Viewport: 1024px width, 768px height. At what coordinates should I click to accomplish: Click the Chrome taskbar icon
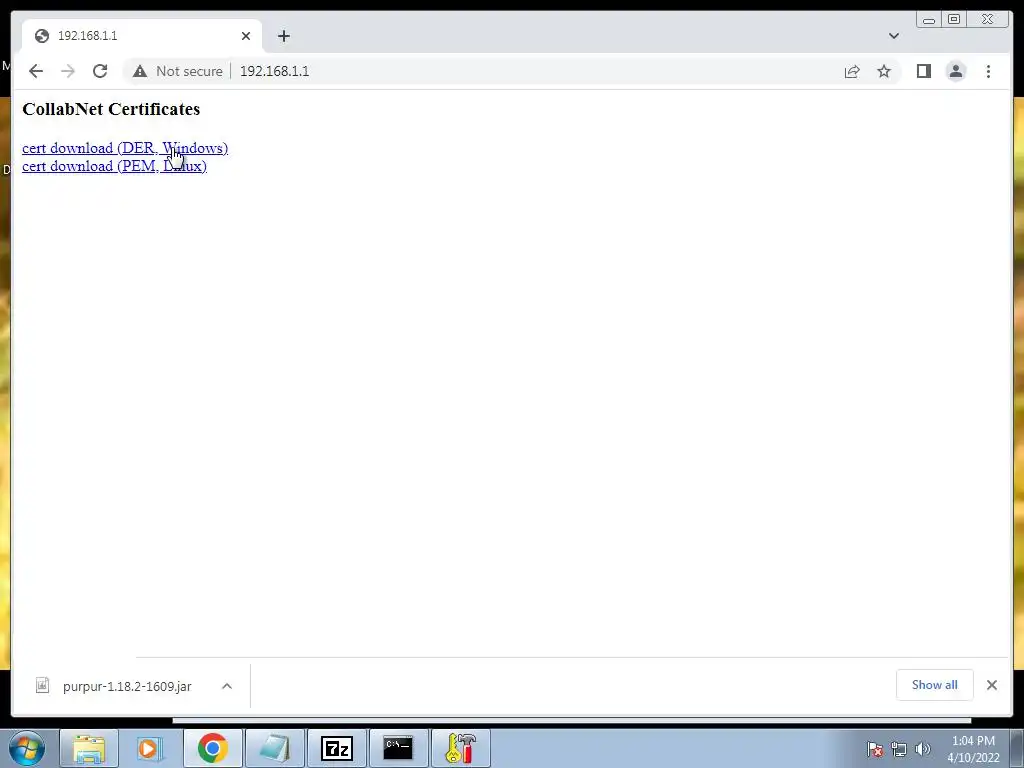pyautogui.click(x=212, y=748)
